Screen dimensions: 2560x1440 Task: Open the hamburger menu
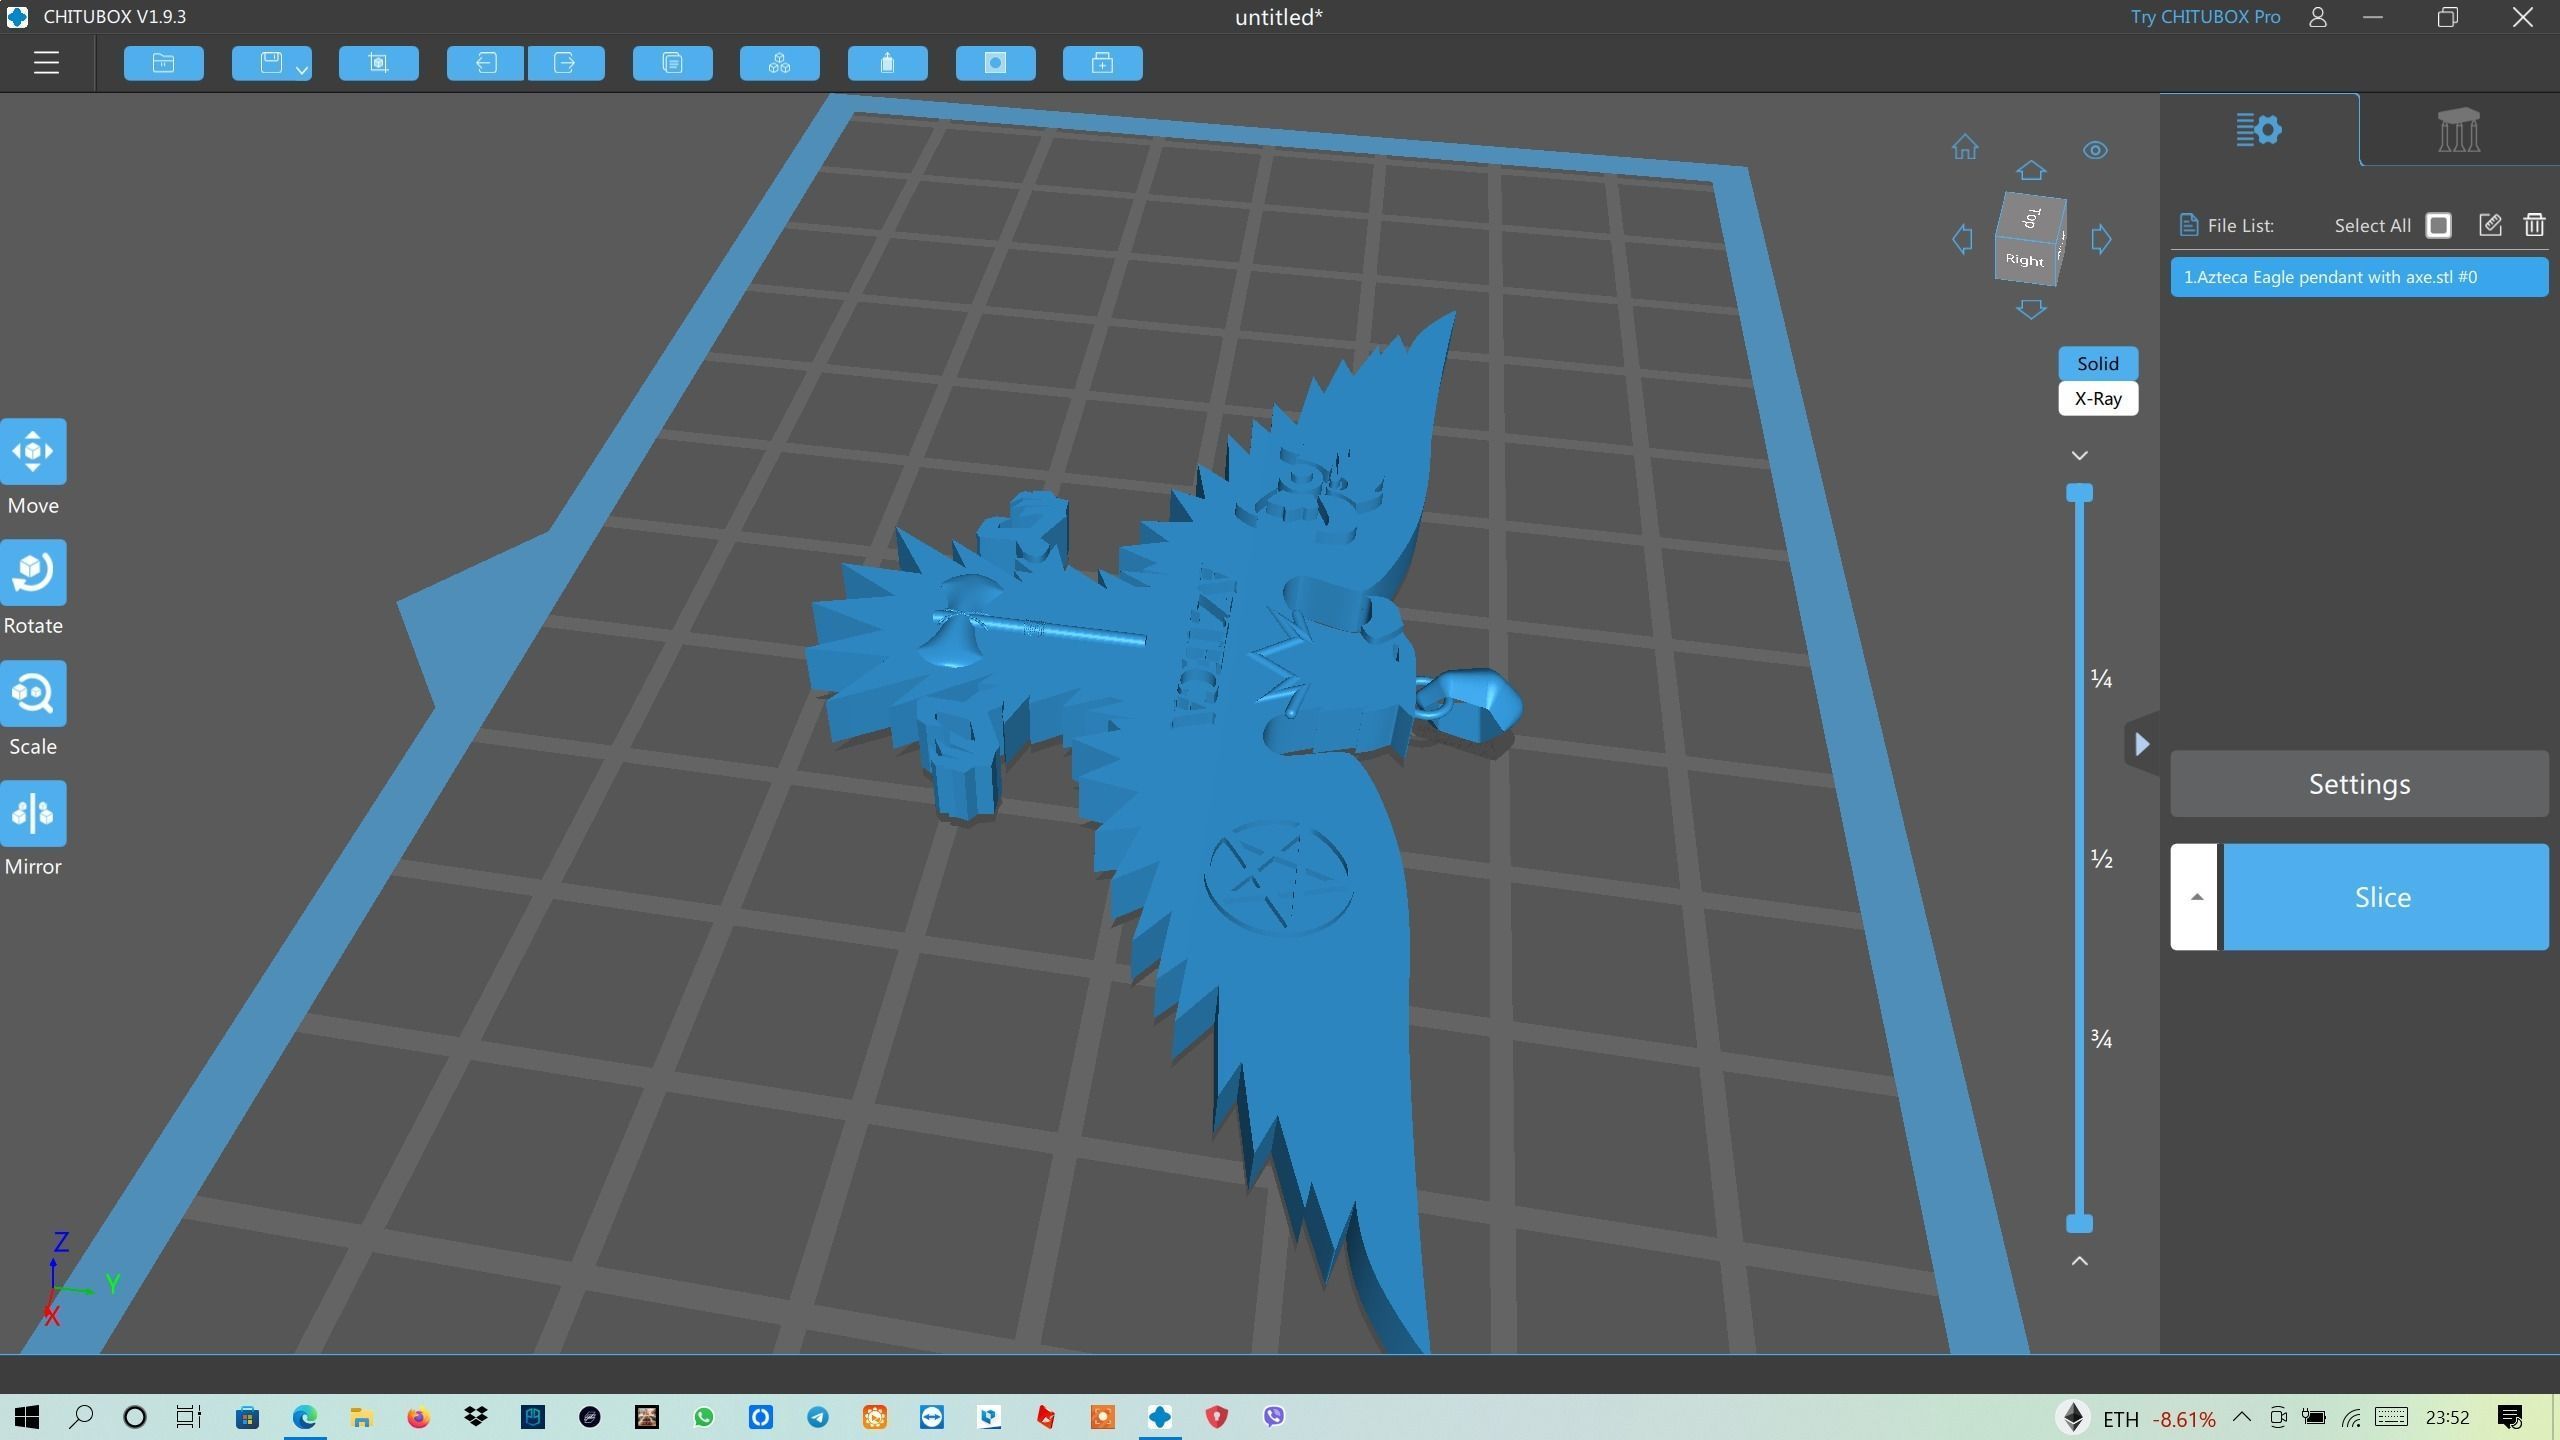click(x=47, y=62)
